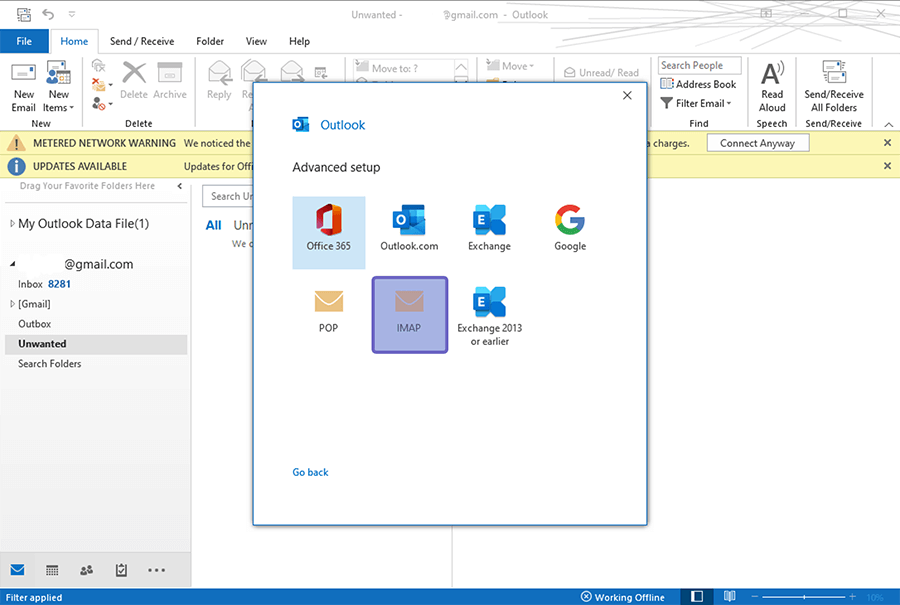Select Move to: ? quick step
Viewport: 900px width, 605px height.
[404, 68]
